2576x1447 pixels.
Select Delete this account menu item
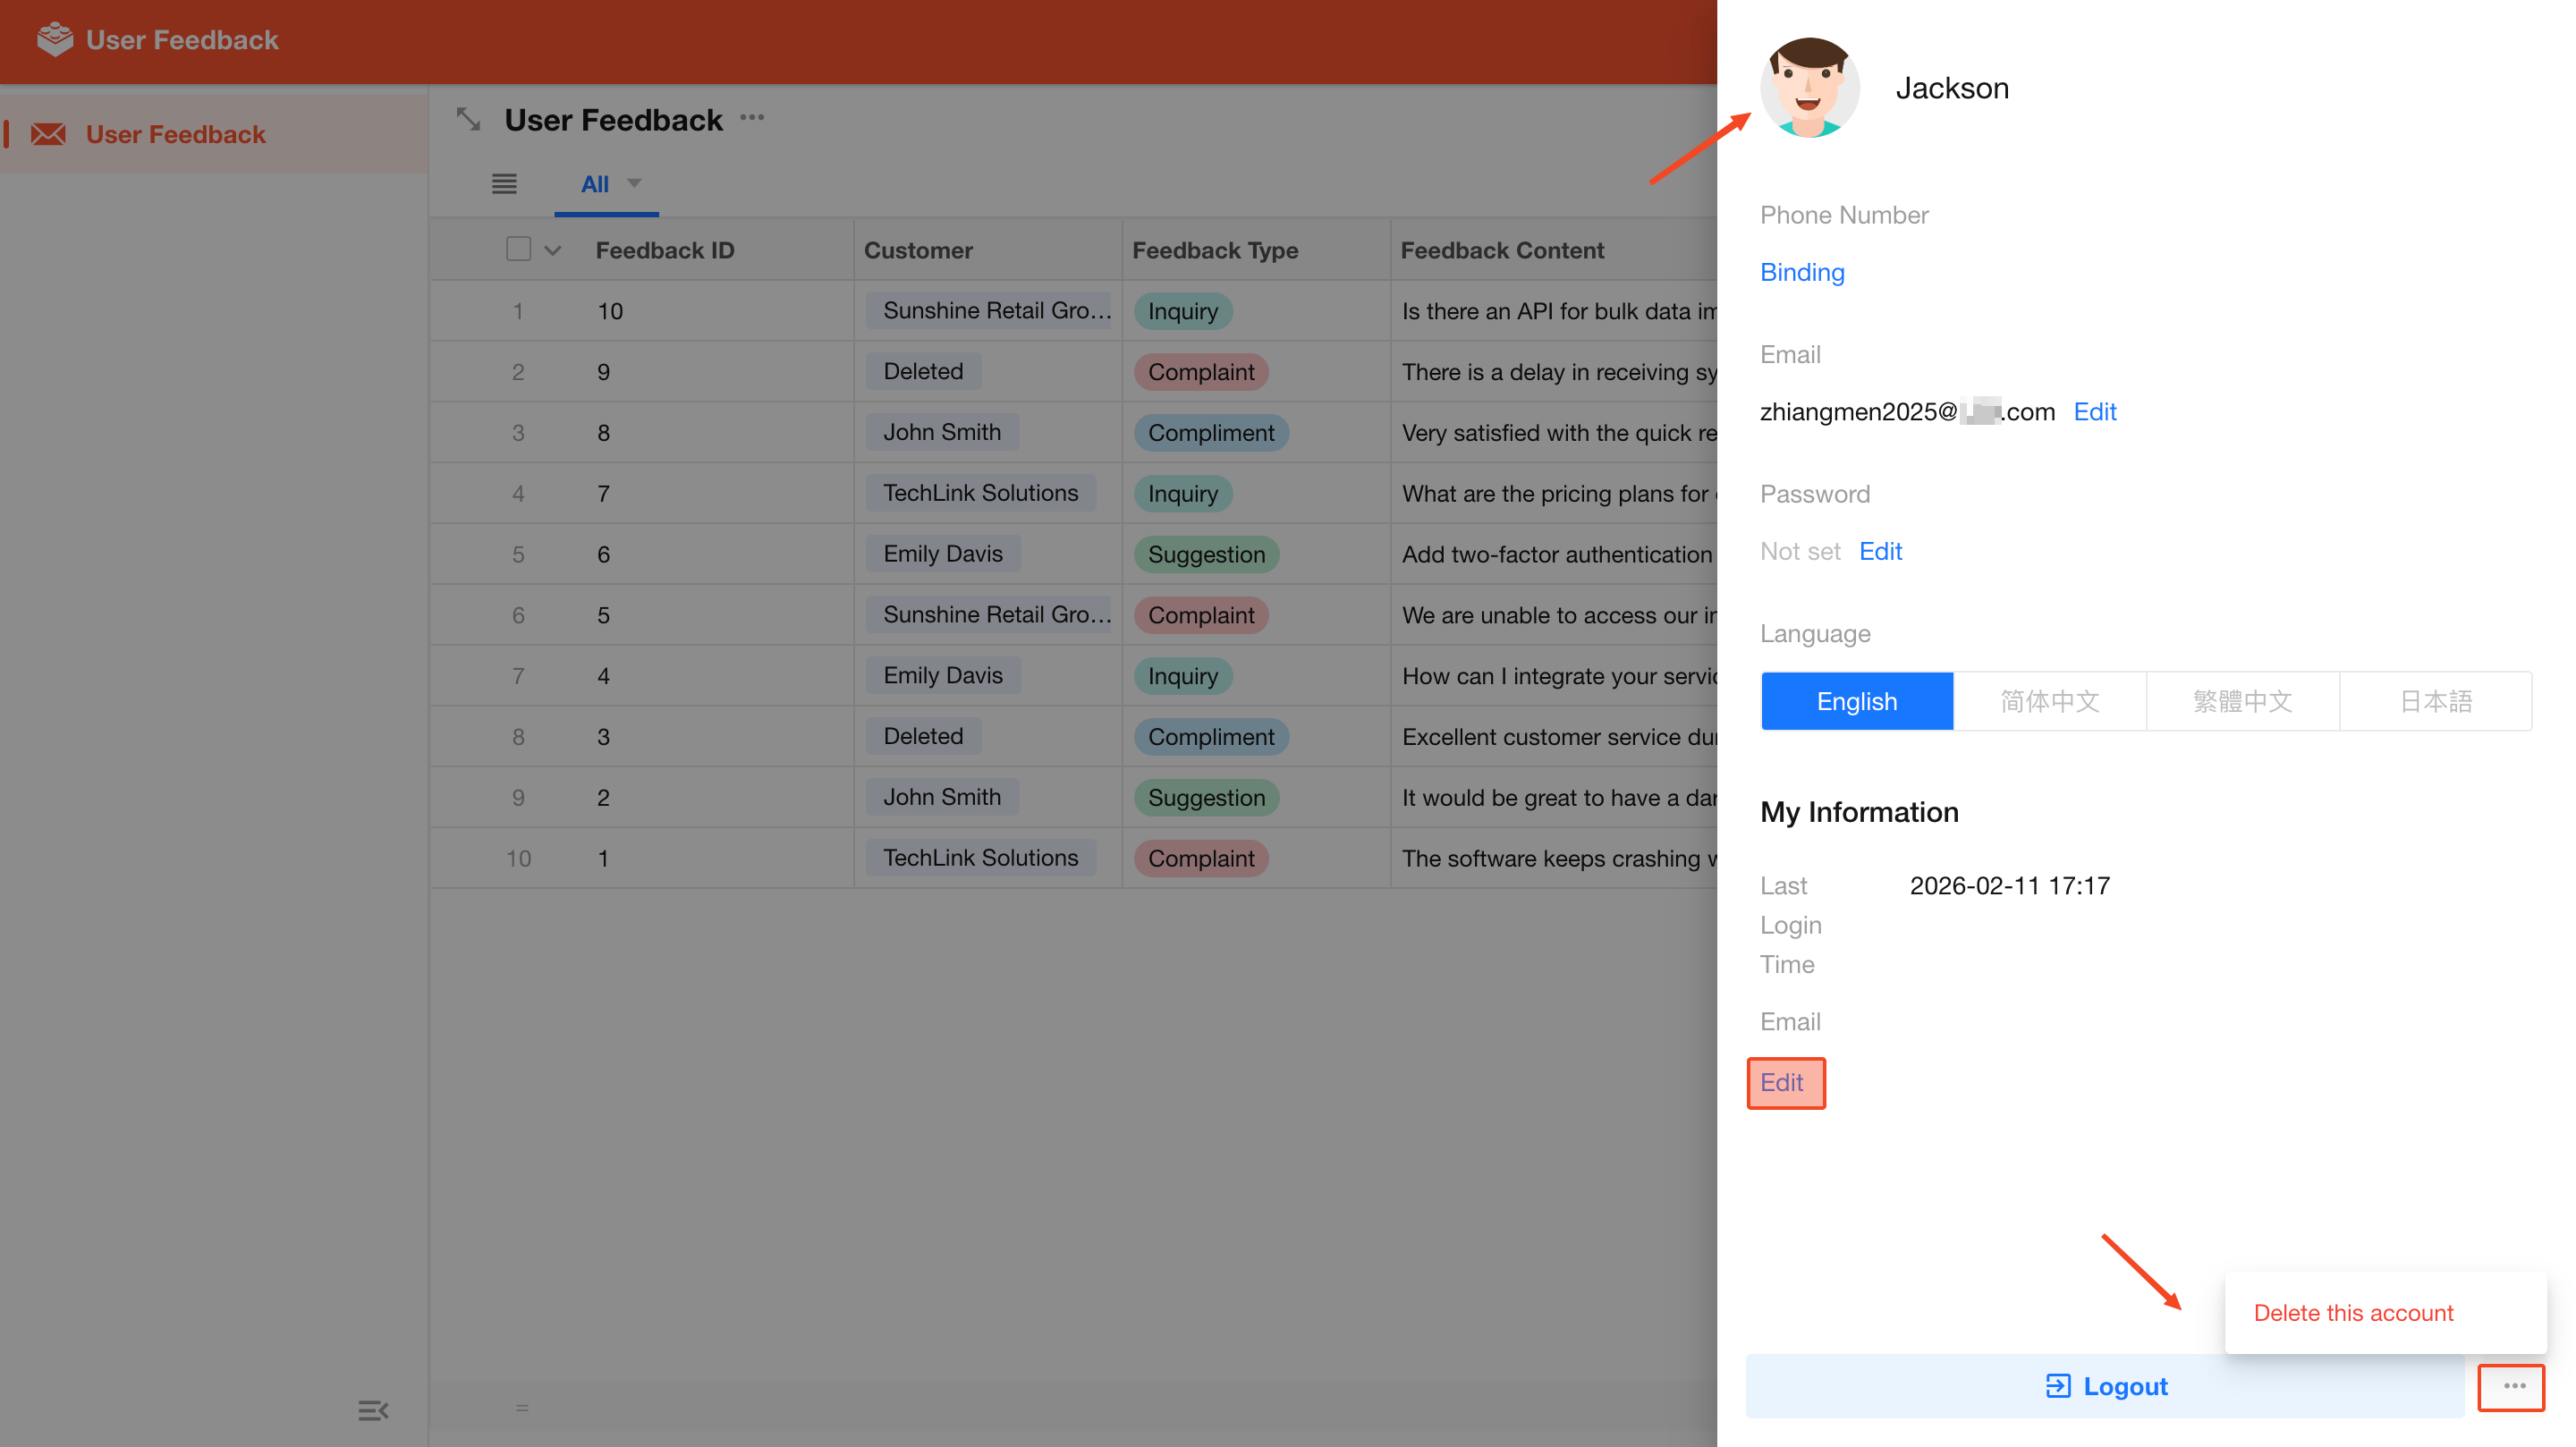2352,1313
